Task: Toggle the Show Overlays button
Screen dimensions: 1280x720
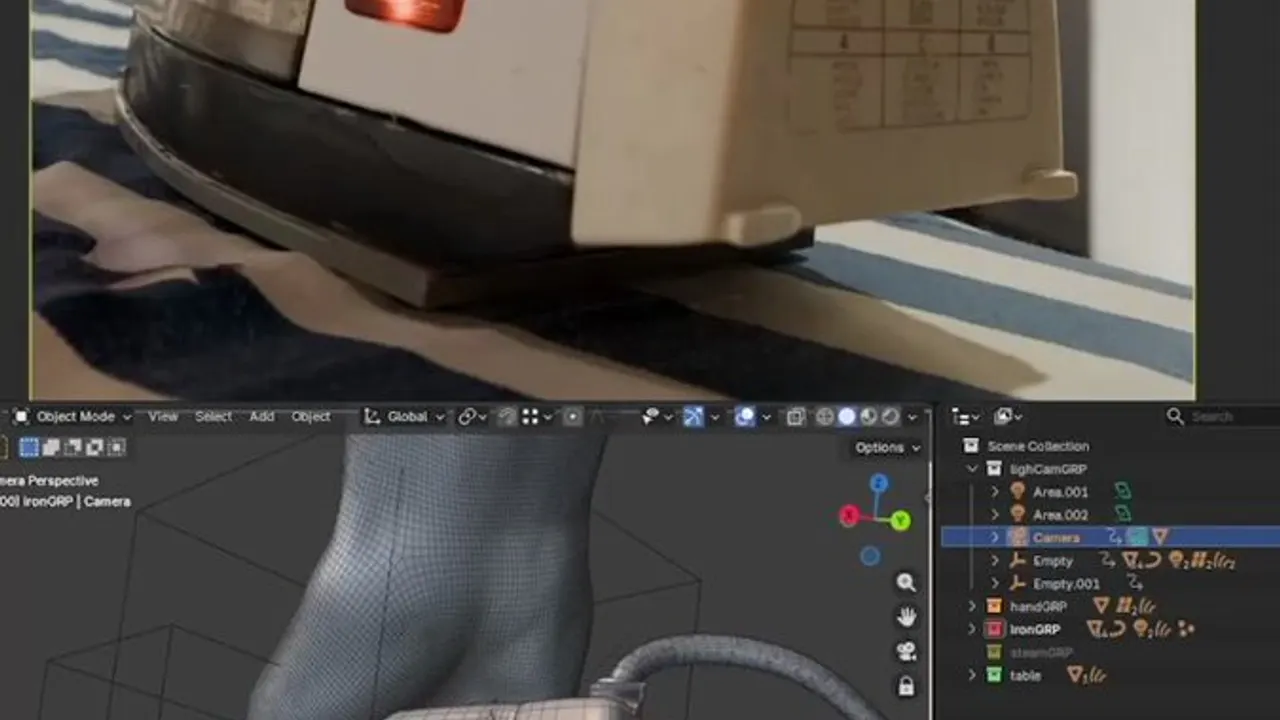Action: click(x=744, y=417)
